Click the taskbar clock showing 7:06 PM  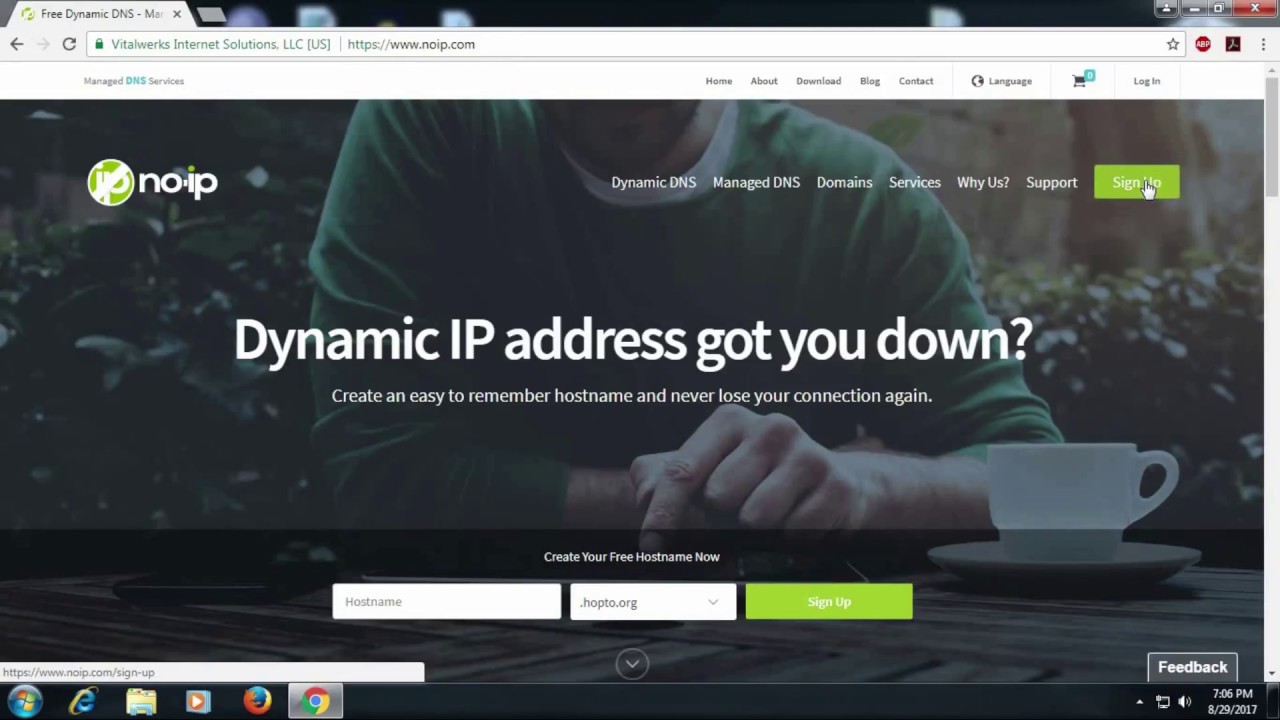pos(1231,702)
